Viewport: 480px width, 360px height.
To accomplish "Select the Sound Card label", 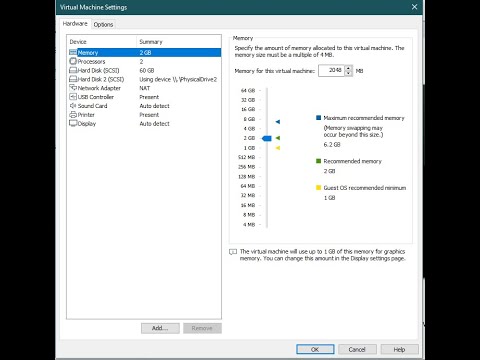I will (92, 106).
